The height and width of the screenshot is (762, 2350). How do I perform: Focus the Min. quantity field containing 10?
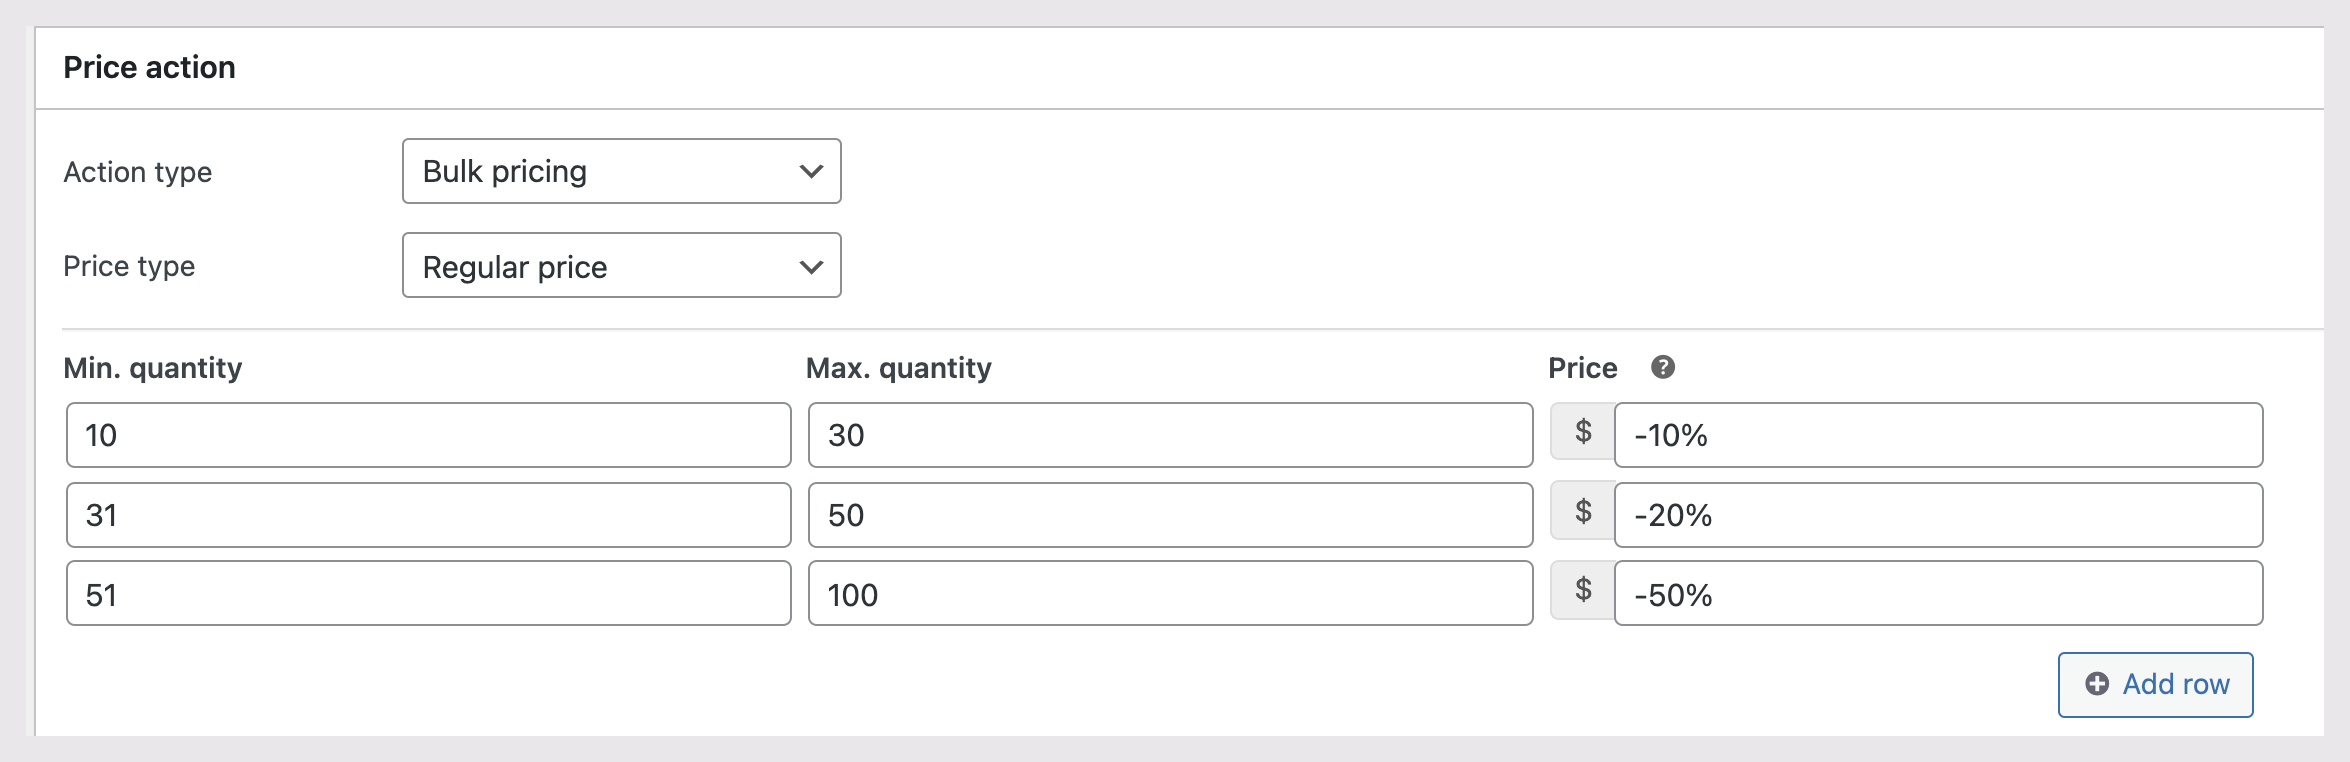point(428,435)
